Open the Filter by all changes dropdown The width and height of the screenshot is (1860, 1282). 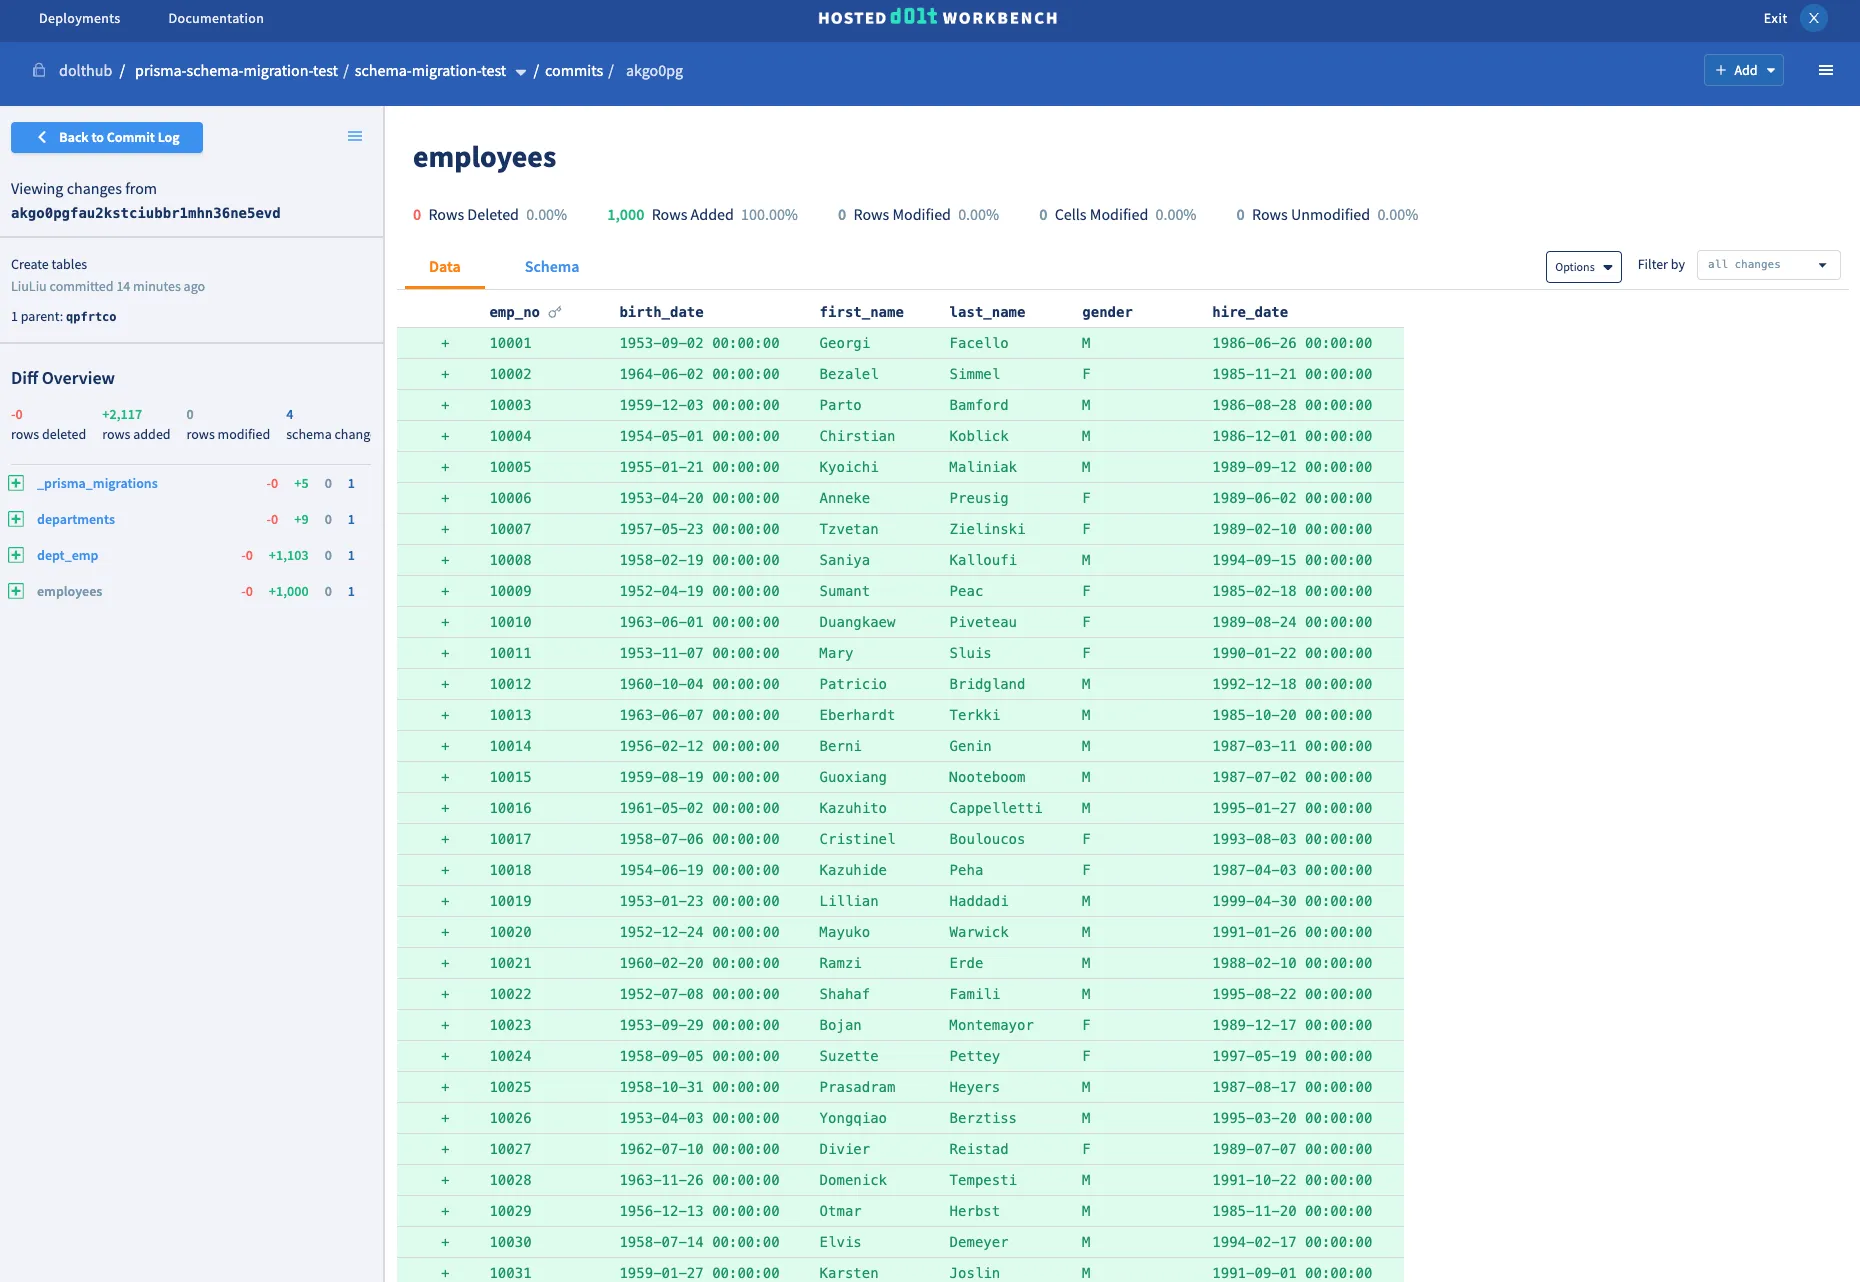[1767, 265]
